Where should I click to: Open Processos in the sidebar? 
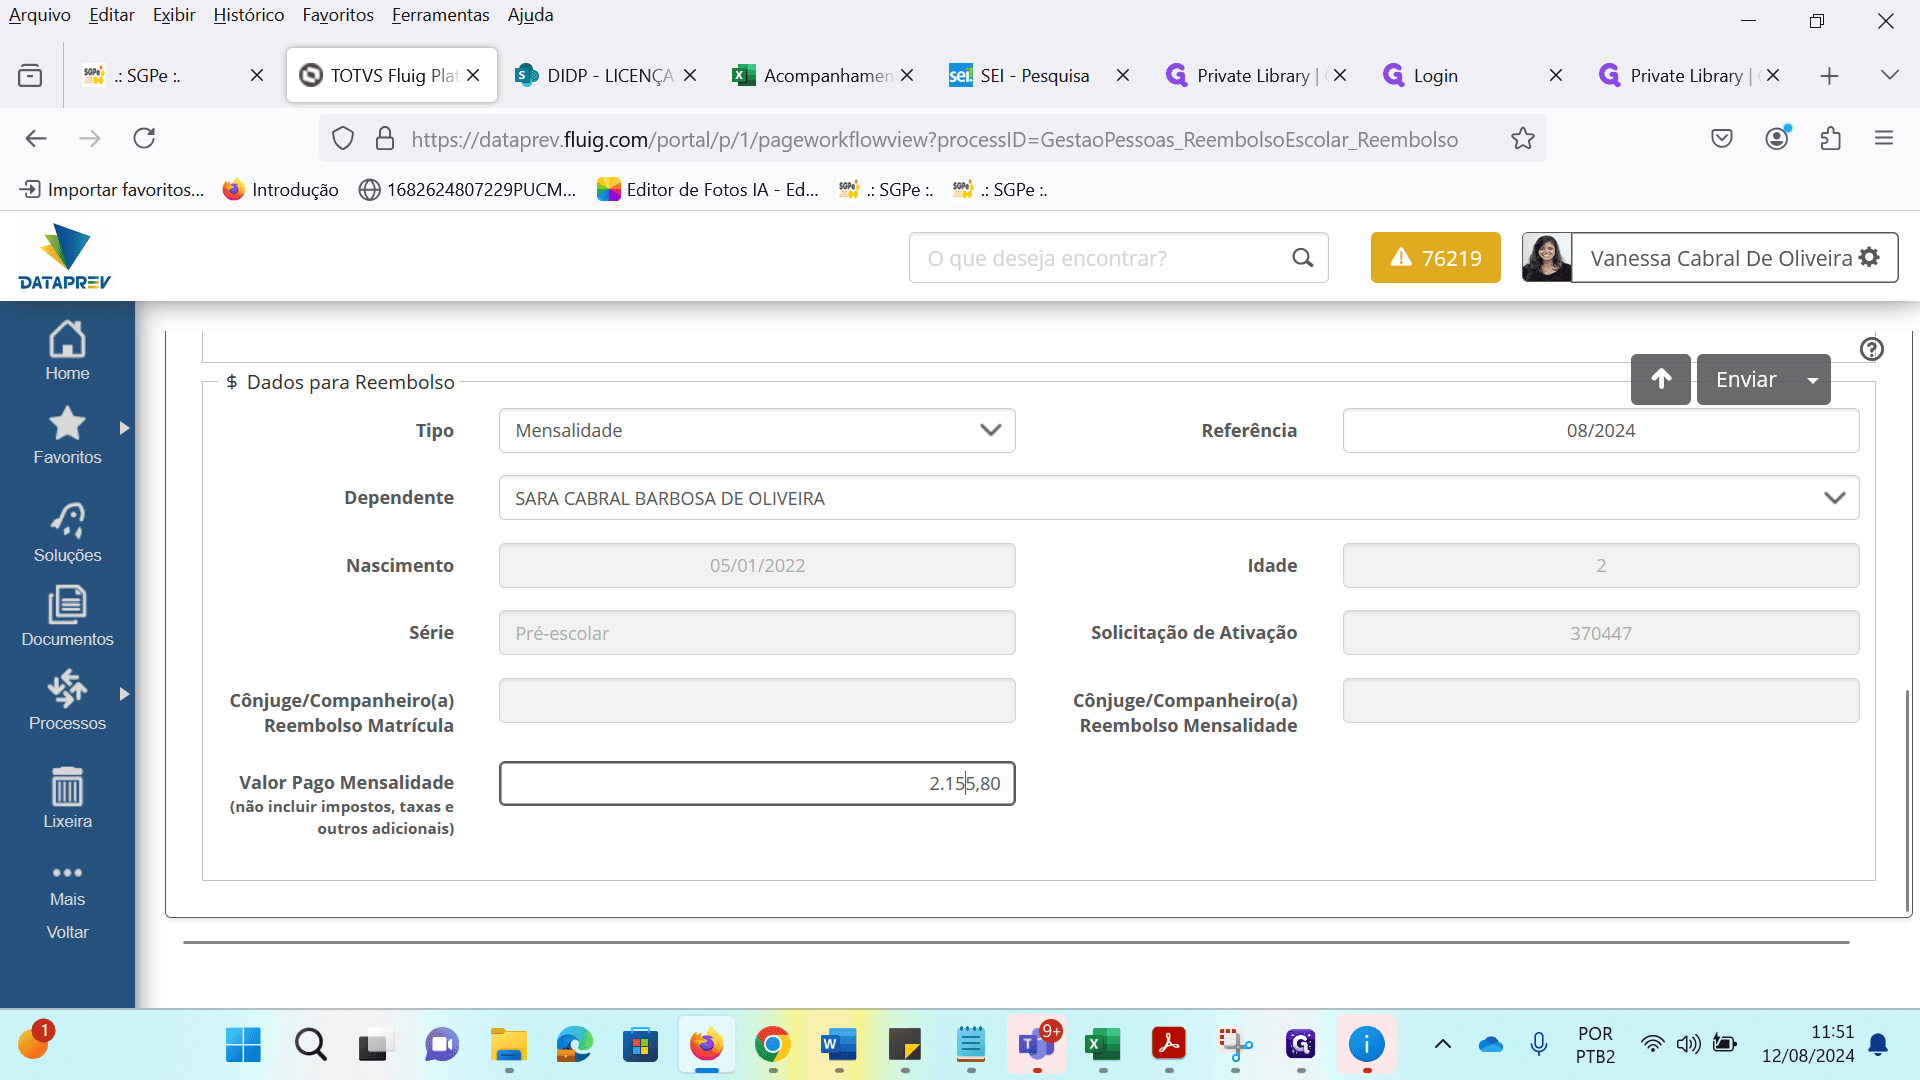[x=67, y=701]
